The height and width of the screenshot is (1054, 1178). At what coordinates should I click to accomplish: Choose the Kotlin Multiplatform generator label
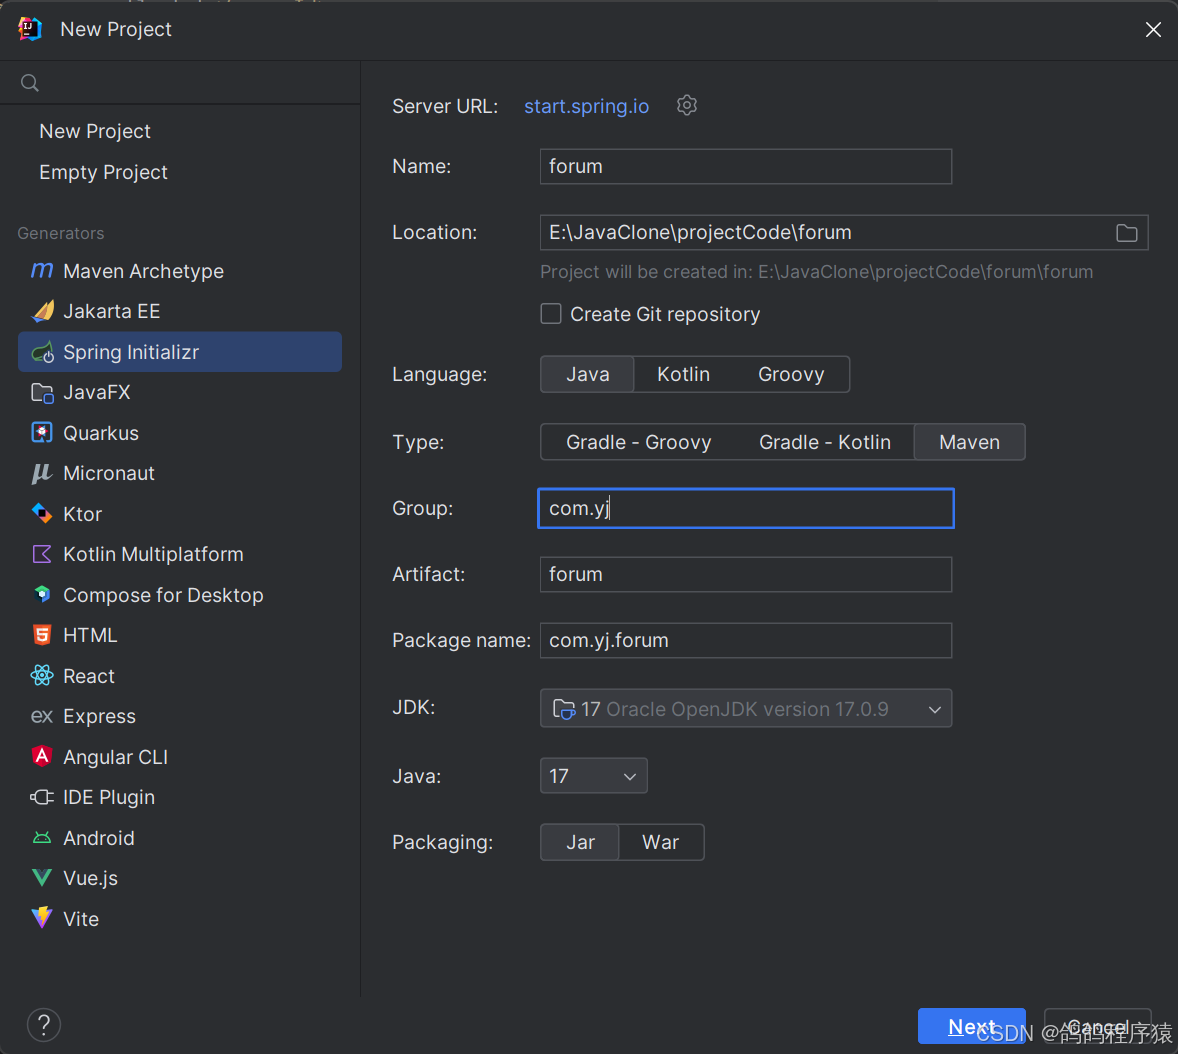(153, 554)
